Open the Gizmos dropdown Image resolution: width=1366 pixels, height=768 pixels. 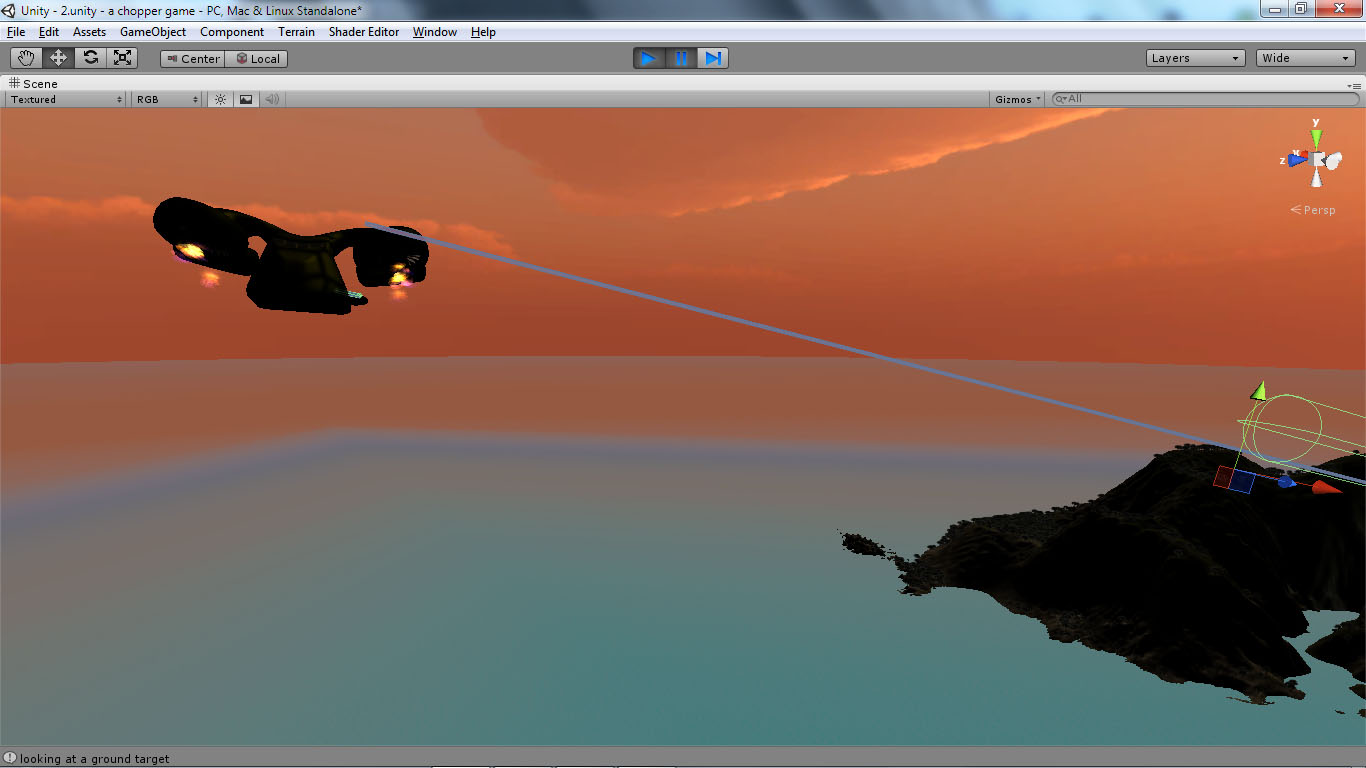pos(1018,99)
